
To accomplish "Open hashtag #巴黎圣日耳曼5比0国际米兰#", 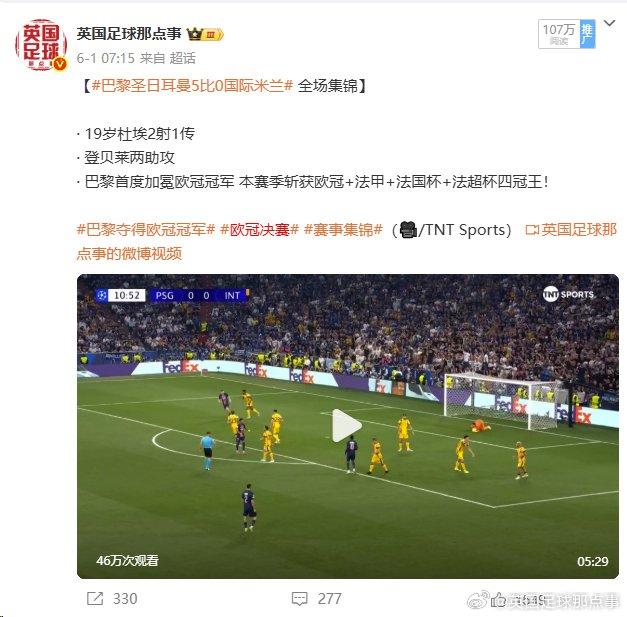I will (192, 86).
